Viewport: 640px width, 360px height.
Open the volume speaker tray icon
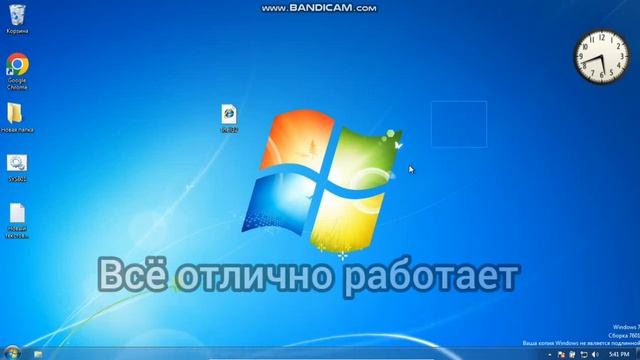click(x=595, y=355)
